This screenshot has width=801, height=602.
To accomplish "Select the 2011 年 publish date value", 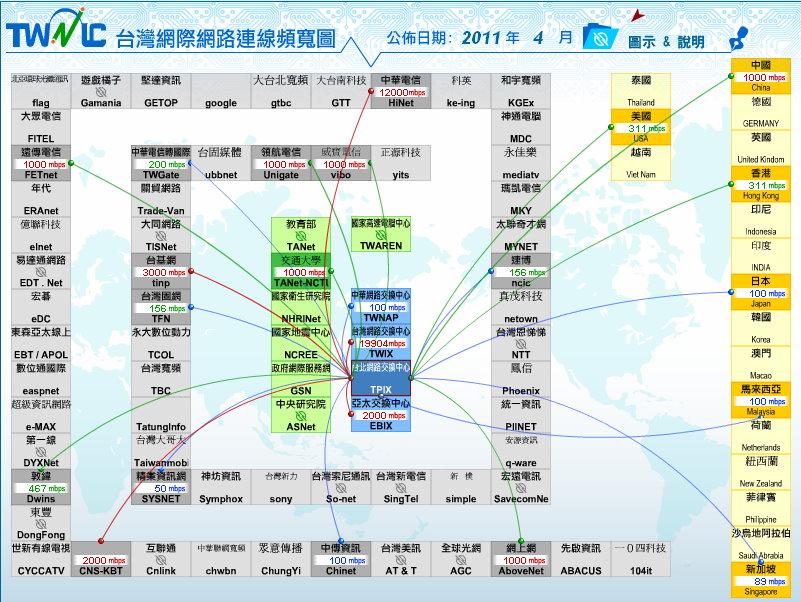I will (491, 38).
